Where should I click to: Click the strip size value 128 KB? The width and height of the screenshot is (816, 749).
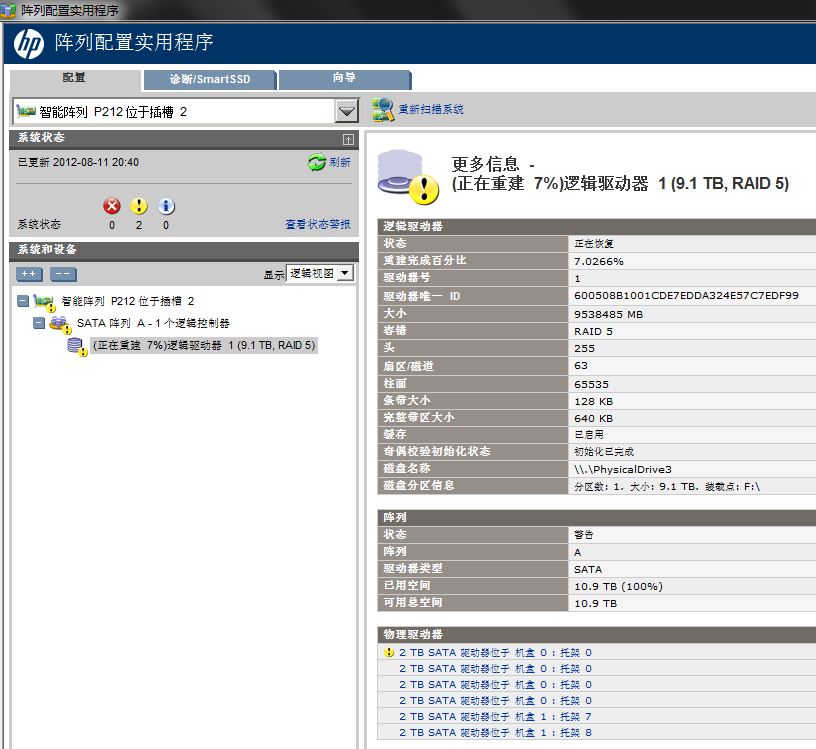[593, 401]
